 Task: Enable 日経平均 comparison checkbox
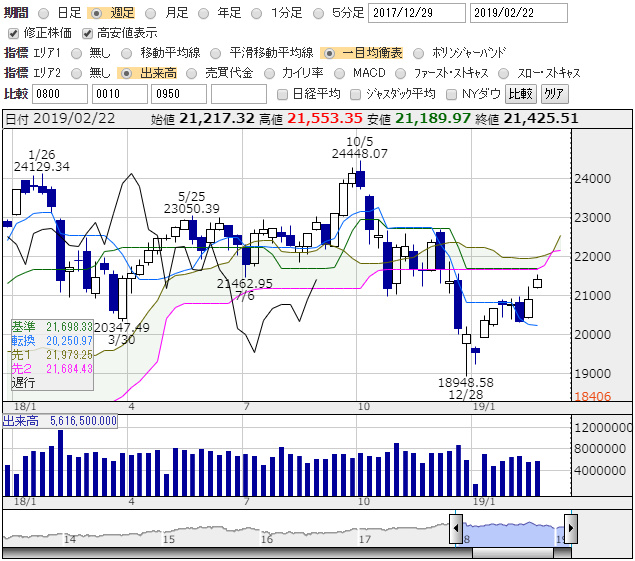pyautogui.click(x=282, y=94)
